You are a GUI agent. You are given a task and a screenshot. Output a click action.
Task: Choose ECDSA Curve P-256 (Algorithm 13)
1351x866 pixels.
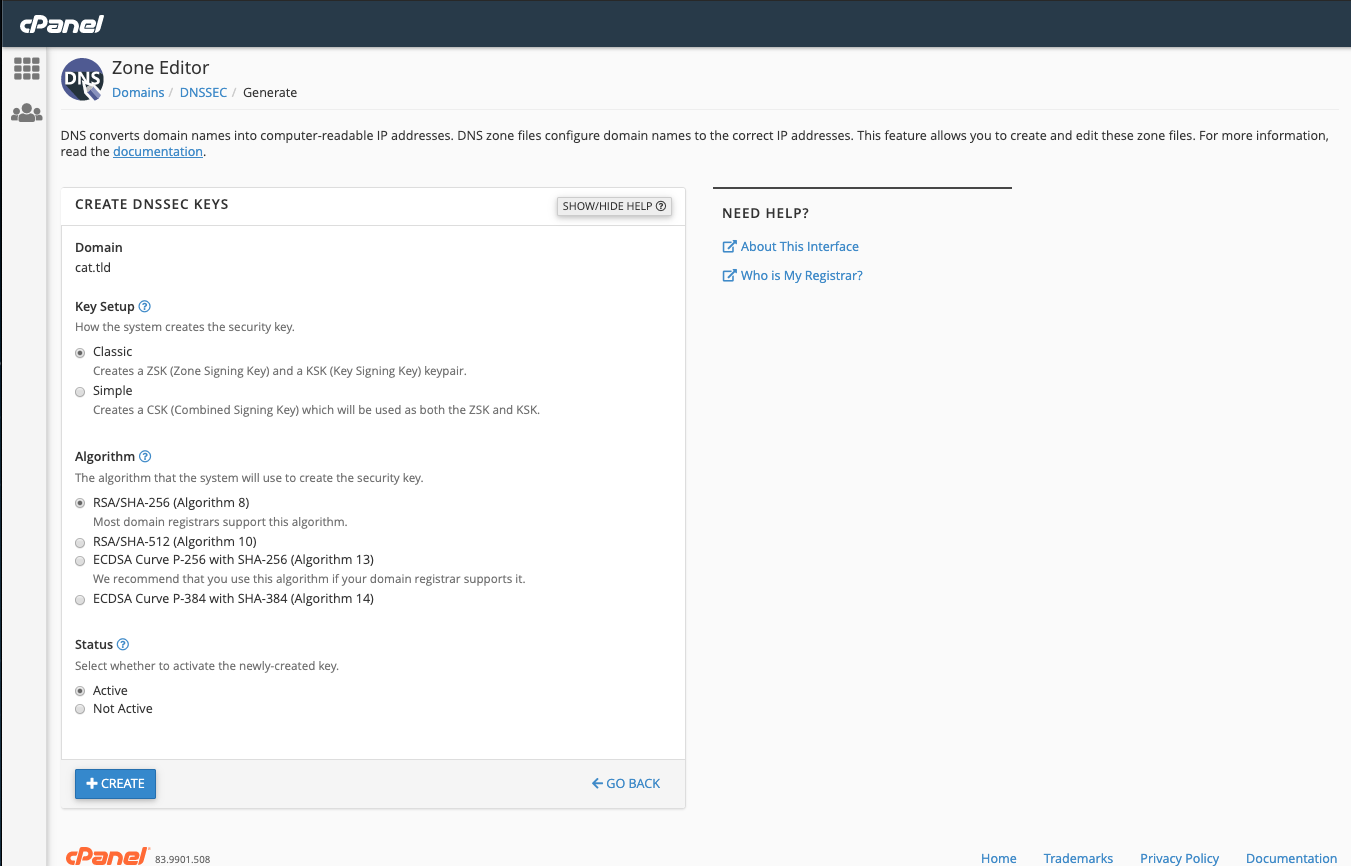80,561
